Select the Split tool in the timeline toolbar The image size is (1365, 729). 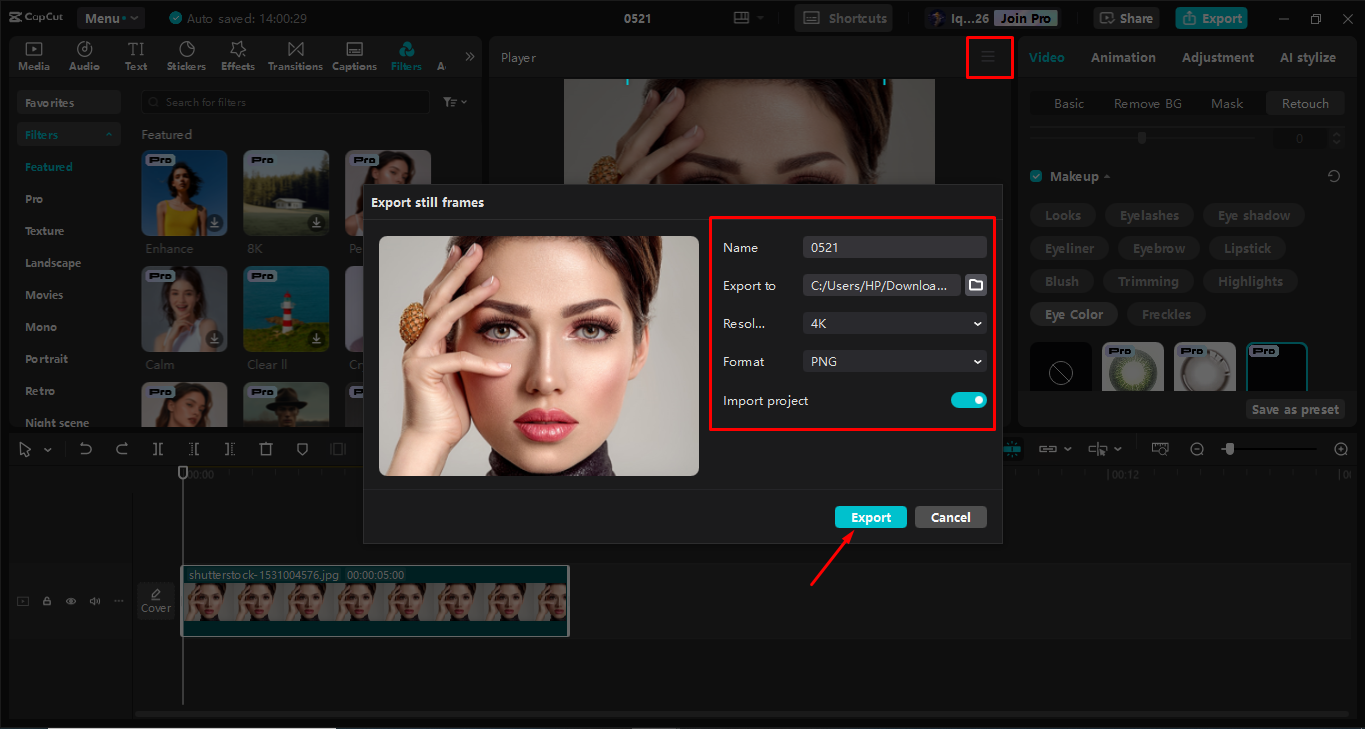(158, 449)
